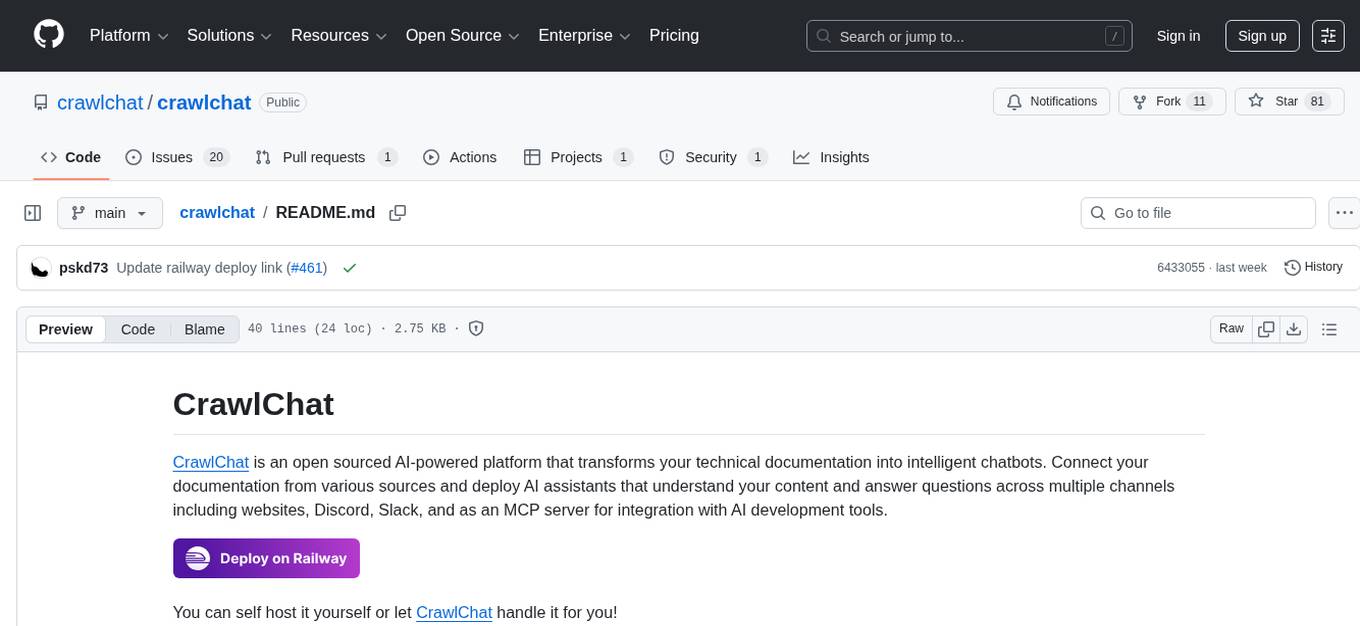The height and width of the screenshot is (626, 1360).
Task: Click the verified commit checkmark
Action: pyautogui.click(x=350, y=267)
